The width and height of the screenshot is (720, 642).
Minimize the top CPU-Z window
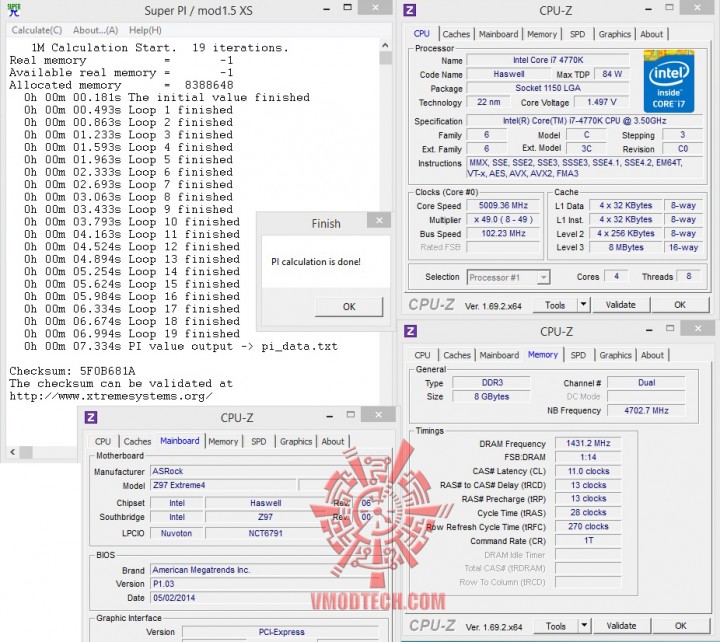tap(648, 9)
